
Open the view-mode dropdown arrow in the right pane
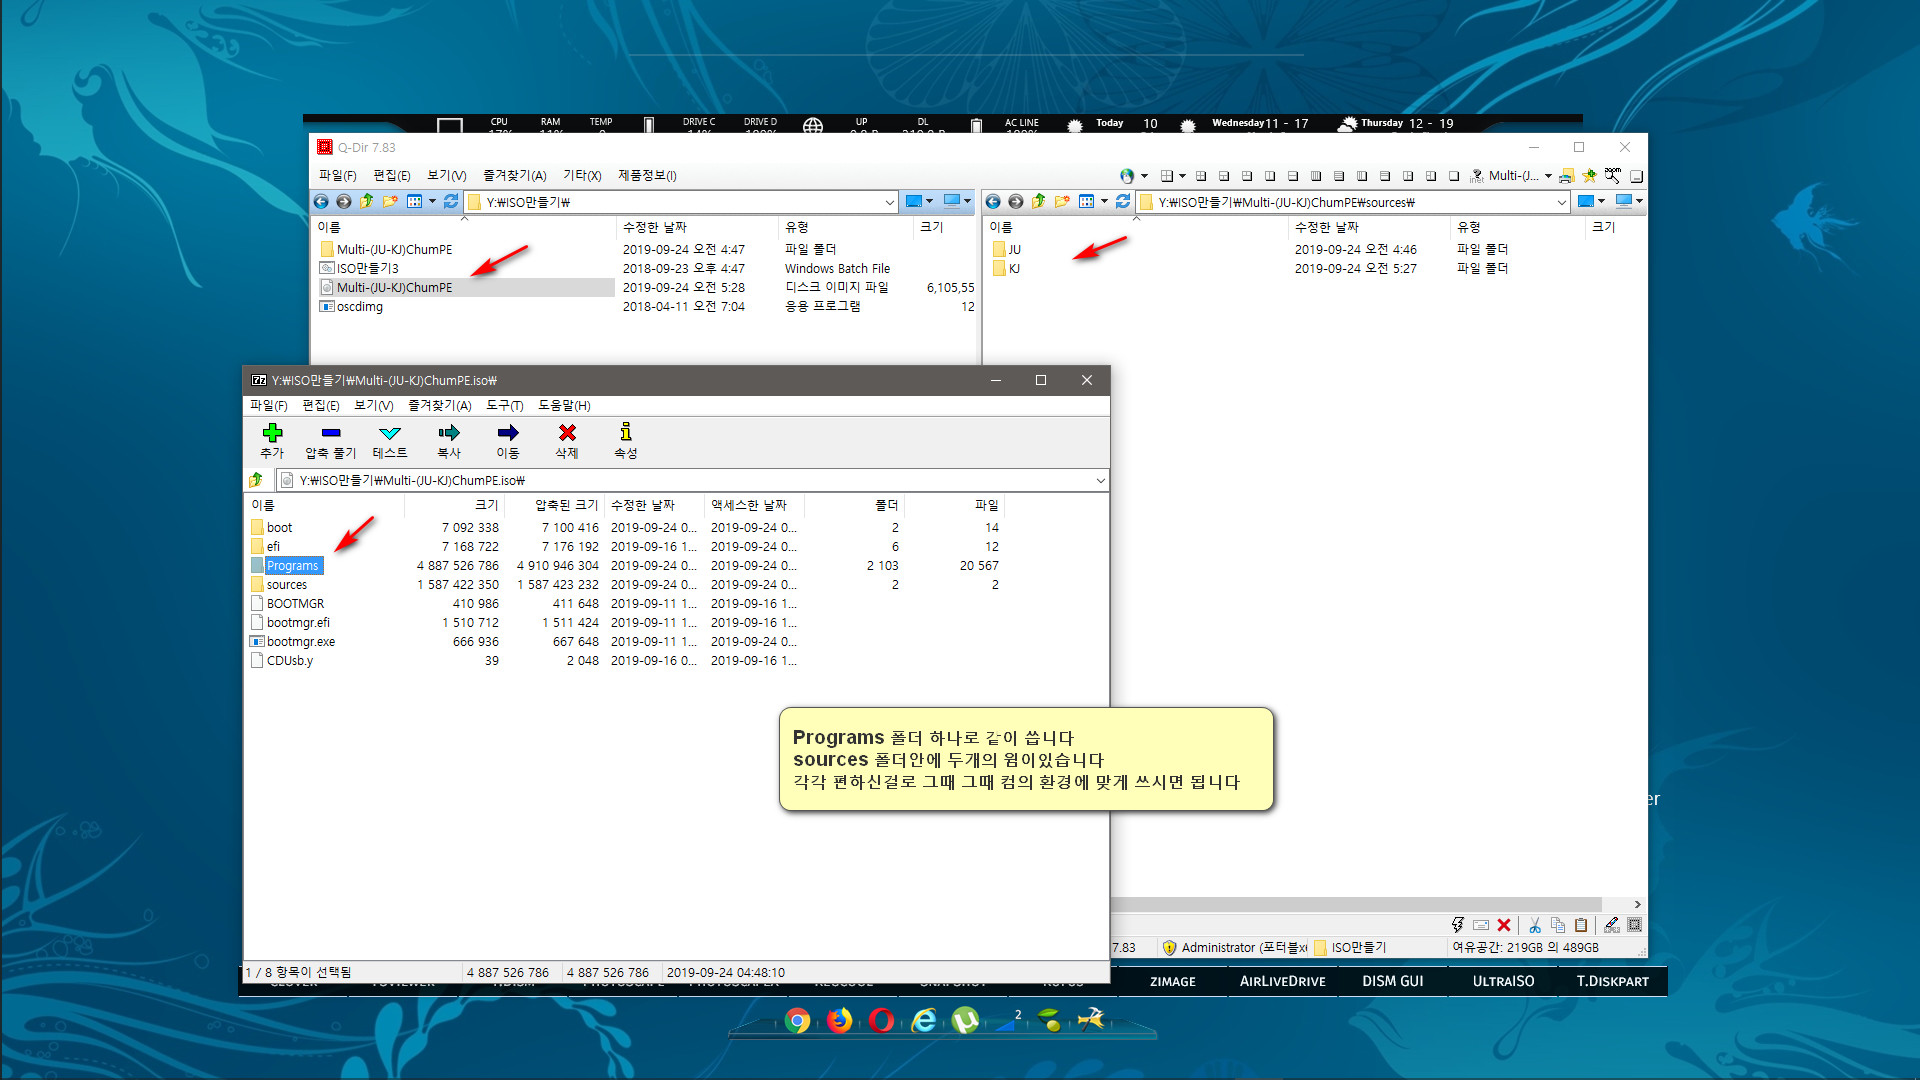coord(1104,202)
